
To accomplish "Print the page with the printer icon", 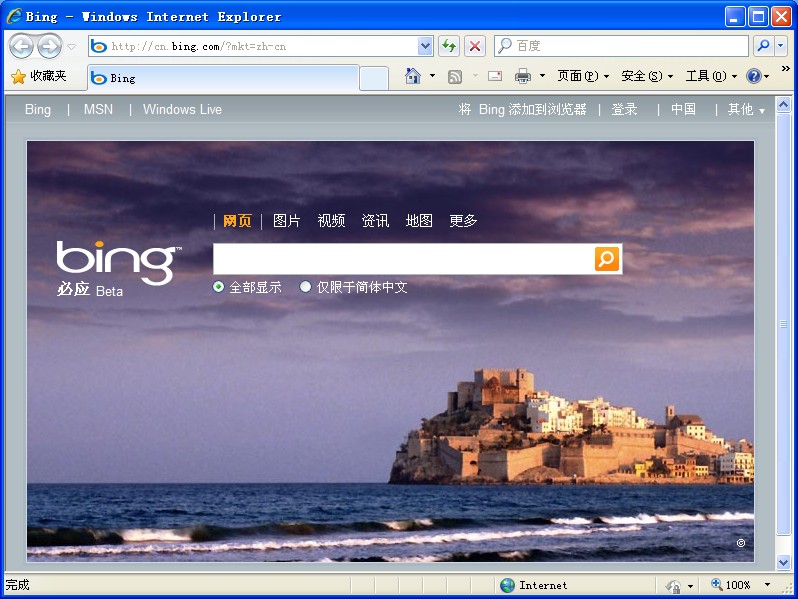I will tap(523, 76).
